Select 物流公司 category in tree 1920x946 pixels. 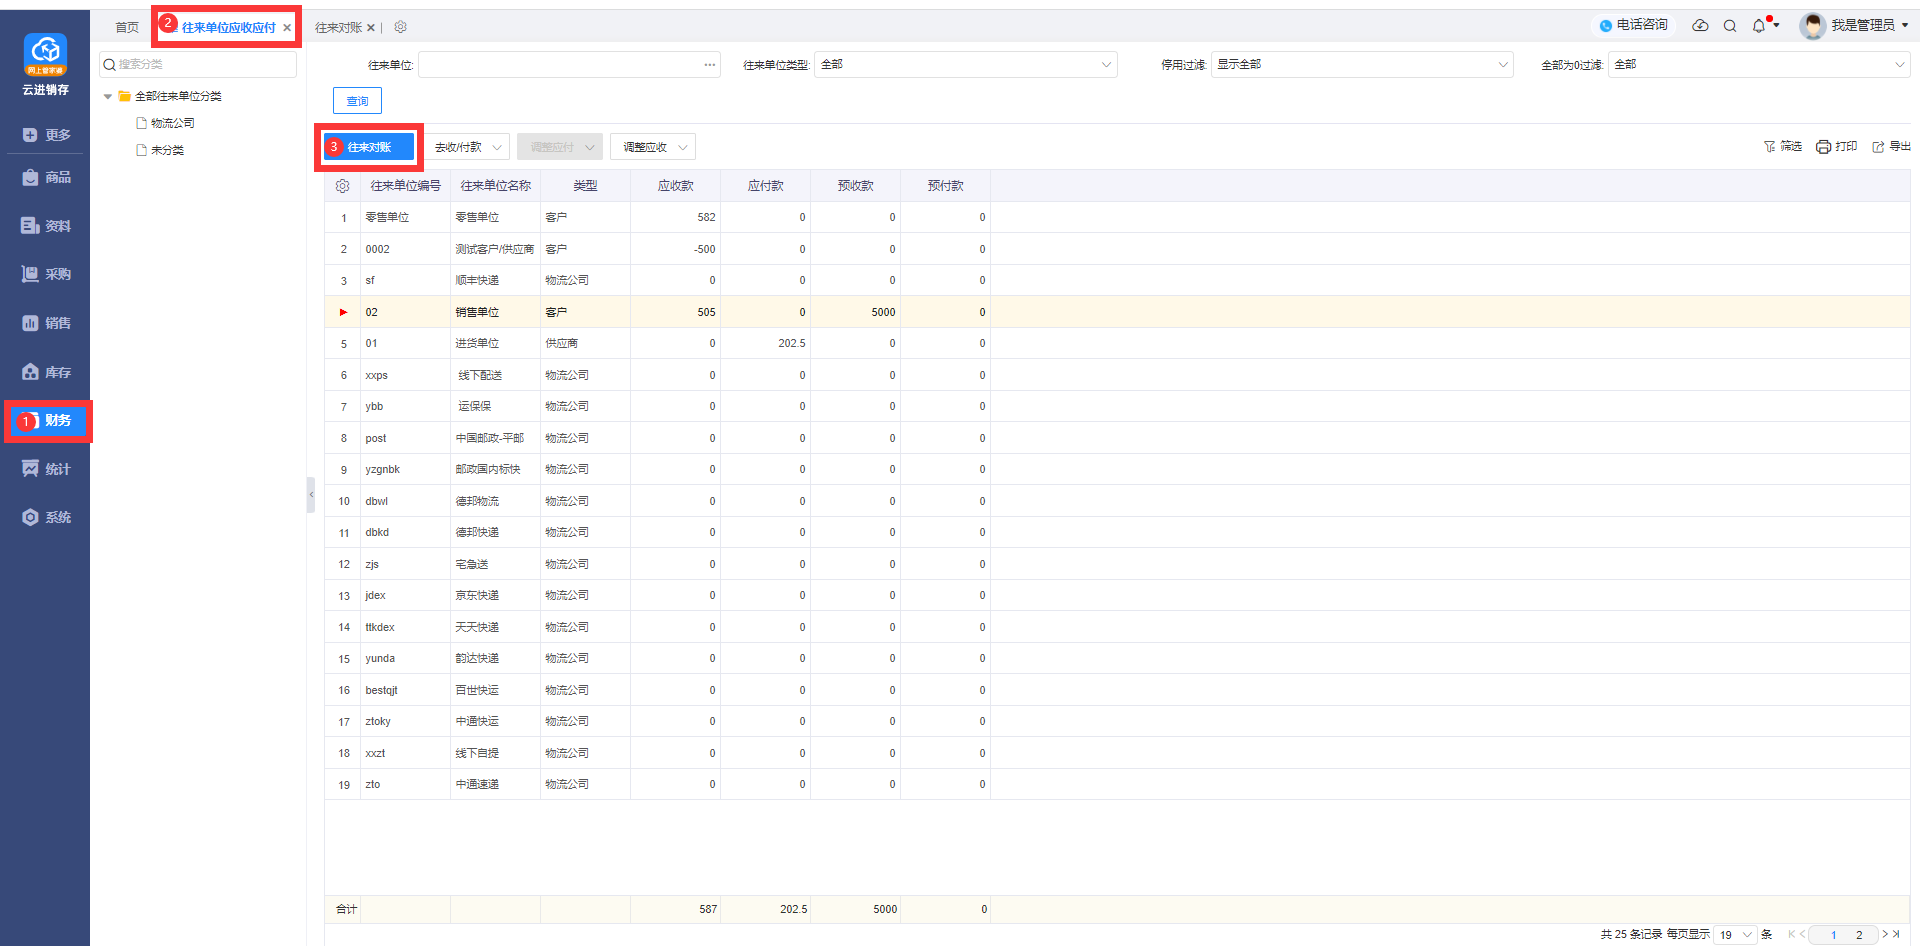[x=172, y=123]
